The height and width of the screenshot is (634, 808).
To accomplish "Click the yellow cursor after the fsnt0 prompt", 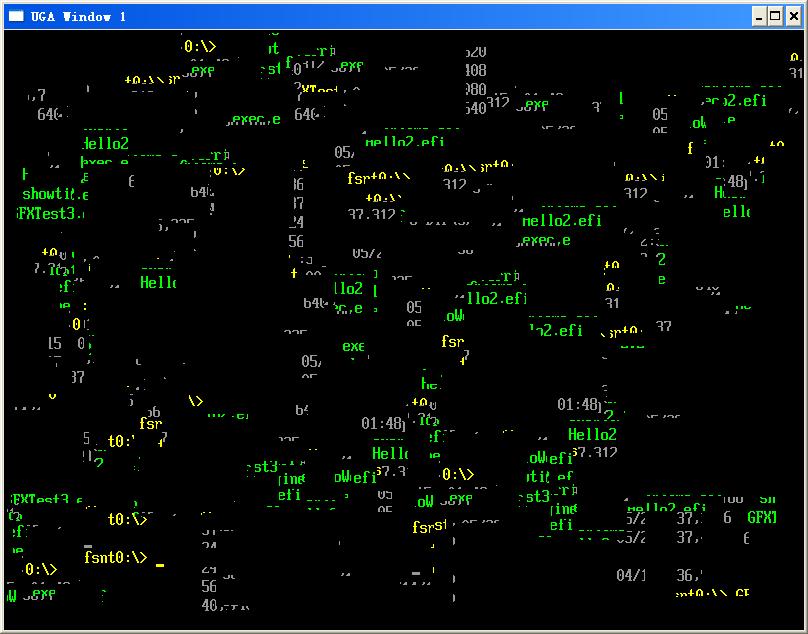I will pyautogui.click(x=160, y=565).
